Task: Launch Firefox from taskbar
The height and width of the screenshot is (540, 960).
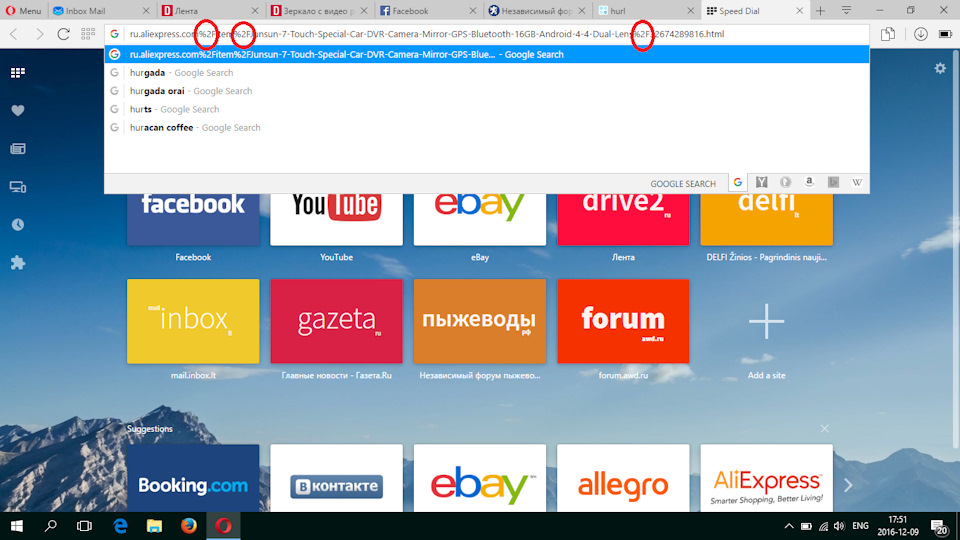Action: pos(189,526)
